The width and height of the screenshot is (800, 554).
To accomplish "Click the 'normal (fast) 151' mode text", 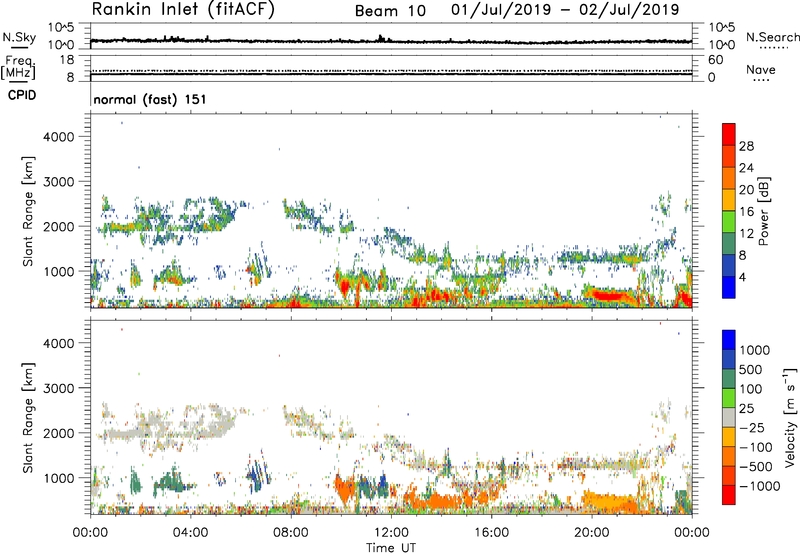I will click(x=150, y=99).
